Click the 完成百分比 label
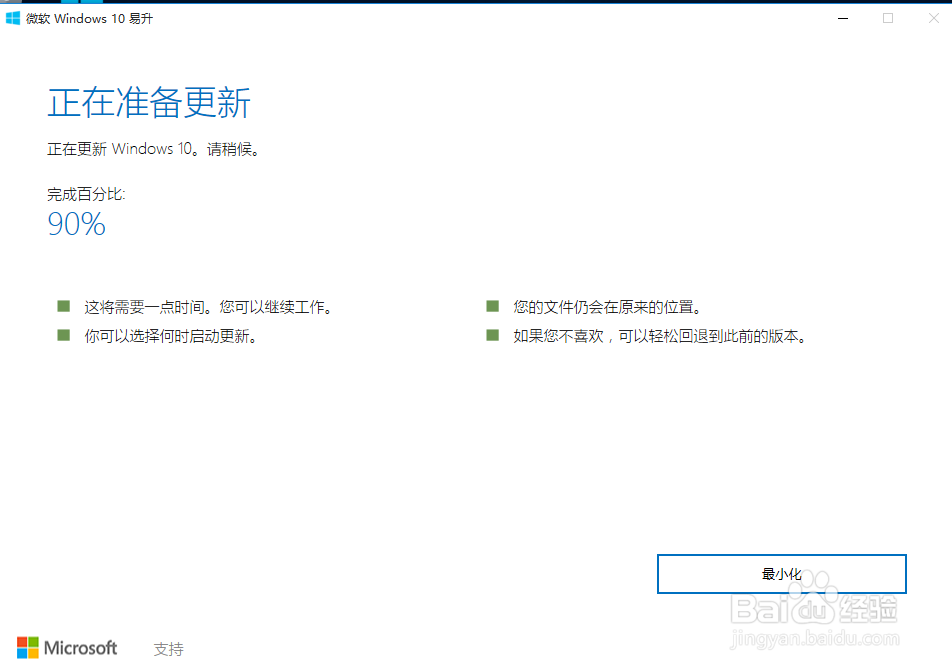Screen dimensions: 952x672 tap(86, 194)
